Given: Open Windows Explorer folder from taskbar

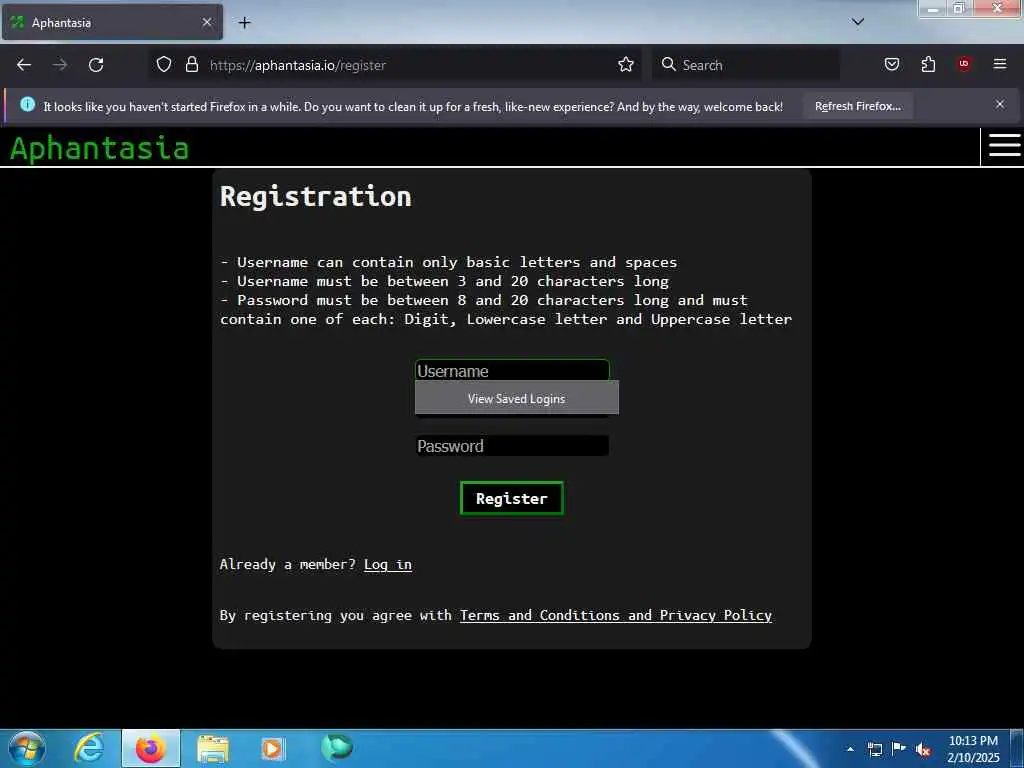Looking at the screenshot, I should point(212,748).
